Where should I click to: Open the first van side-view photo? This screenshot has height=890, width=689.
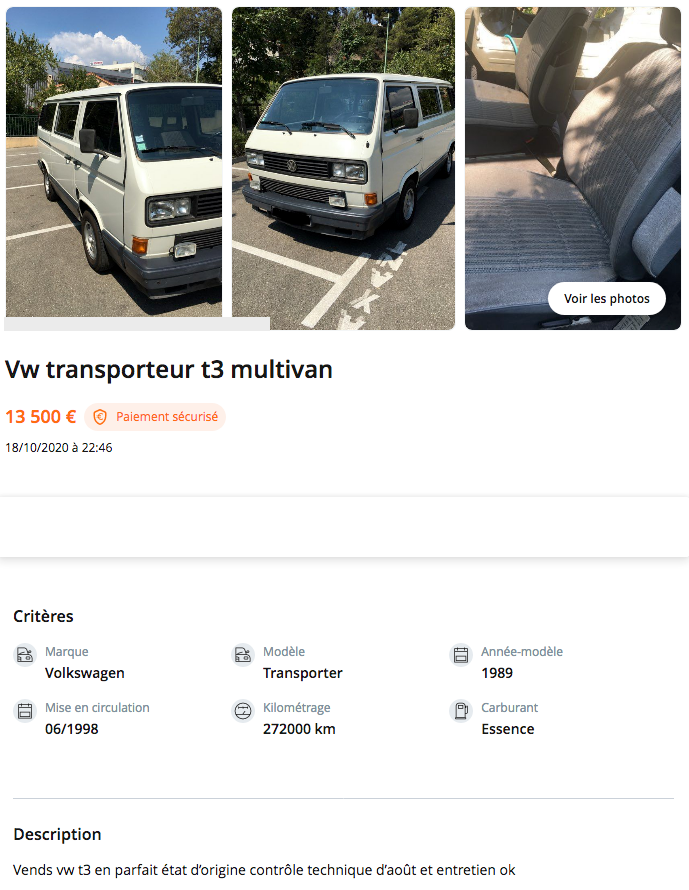114,162
